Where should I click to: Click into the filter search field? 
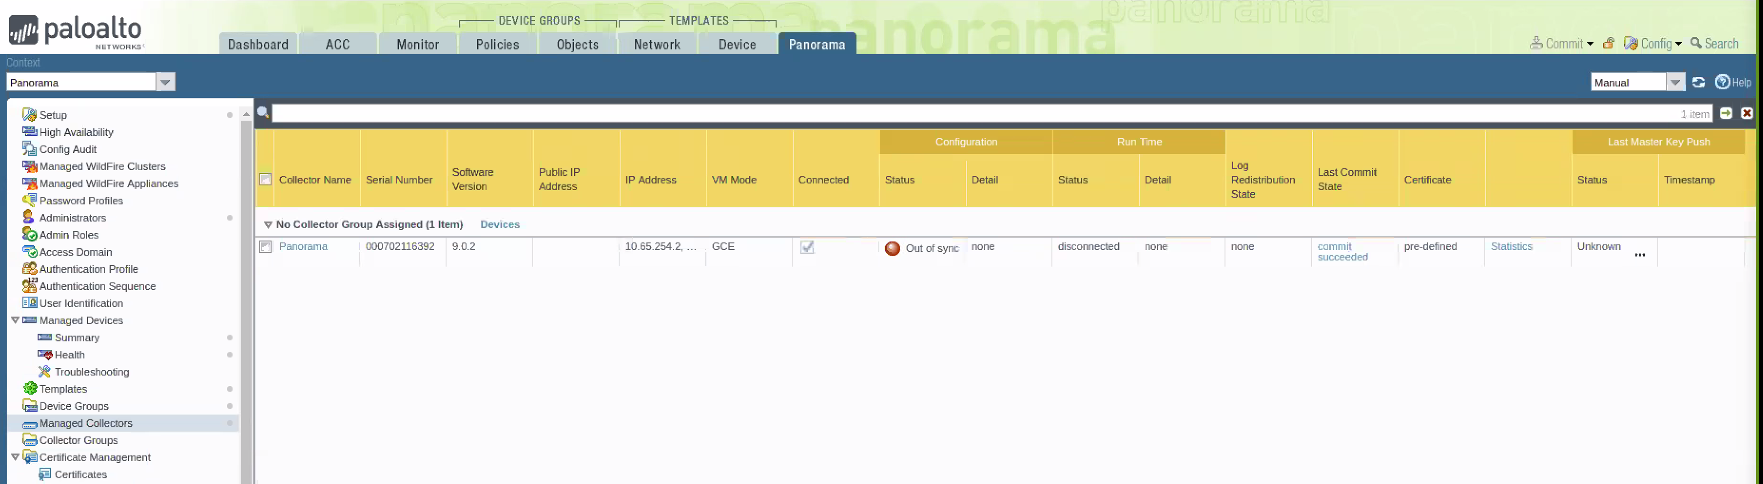(993, 113)
